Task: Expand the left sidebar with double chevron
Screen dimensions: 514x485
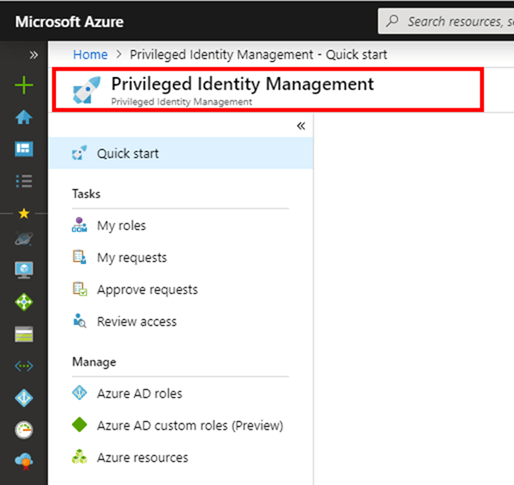Action: click(33, 55)
